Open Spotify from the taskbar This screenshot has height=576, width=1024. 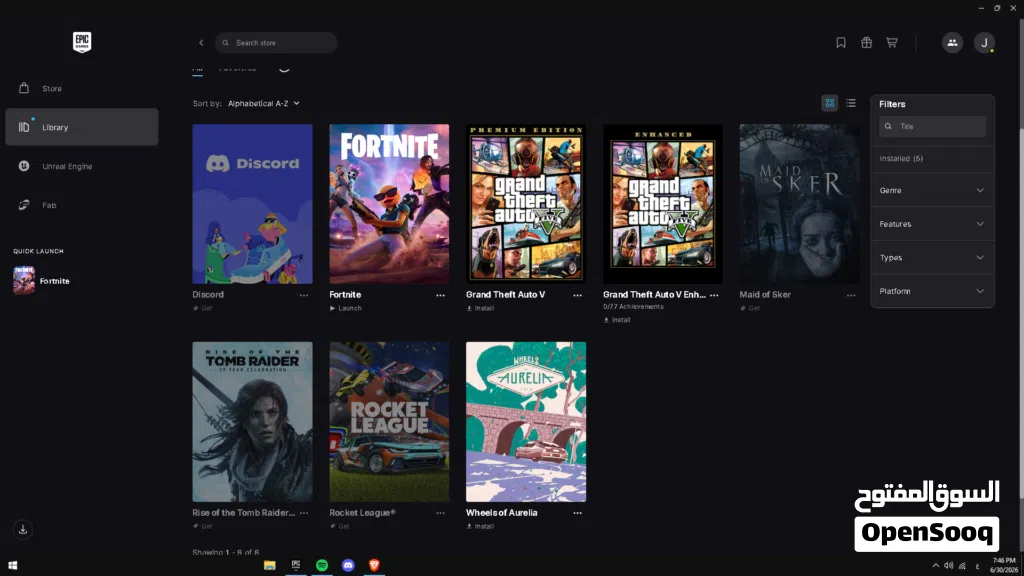(x=322, y=565)
